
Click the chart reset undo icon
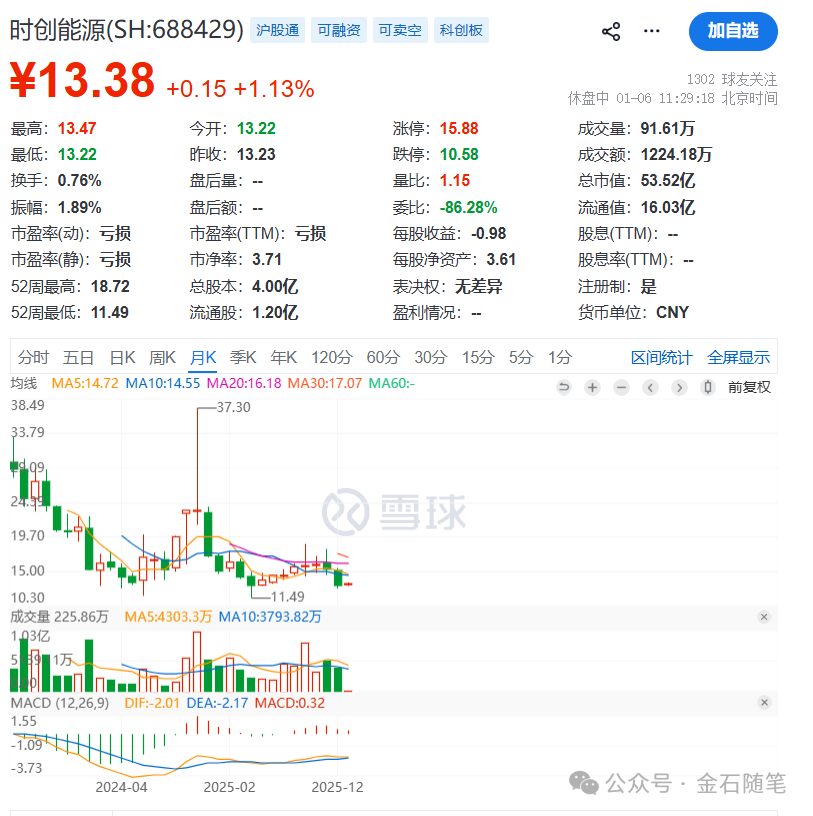(564, 387)
